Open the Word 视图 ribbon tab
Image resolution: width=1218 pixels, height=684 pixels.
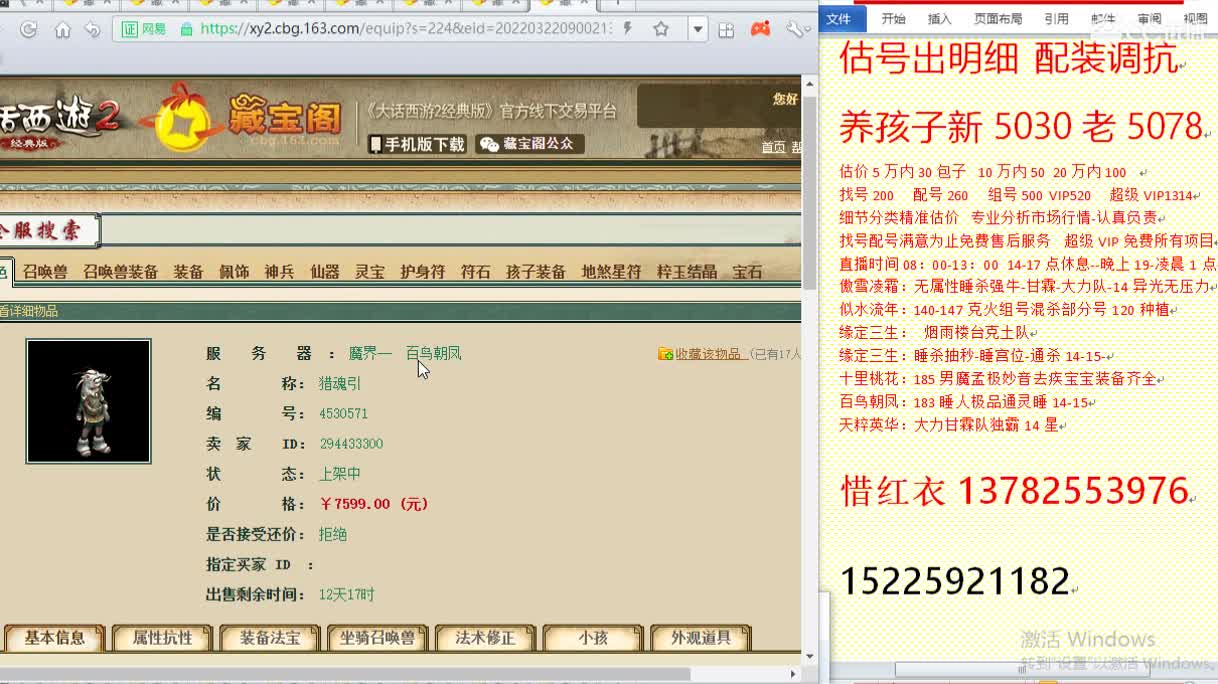coord(1195,19)
